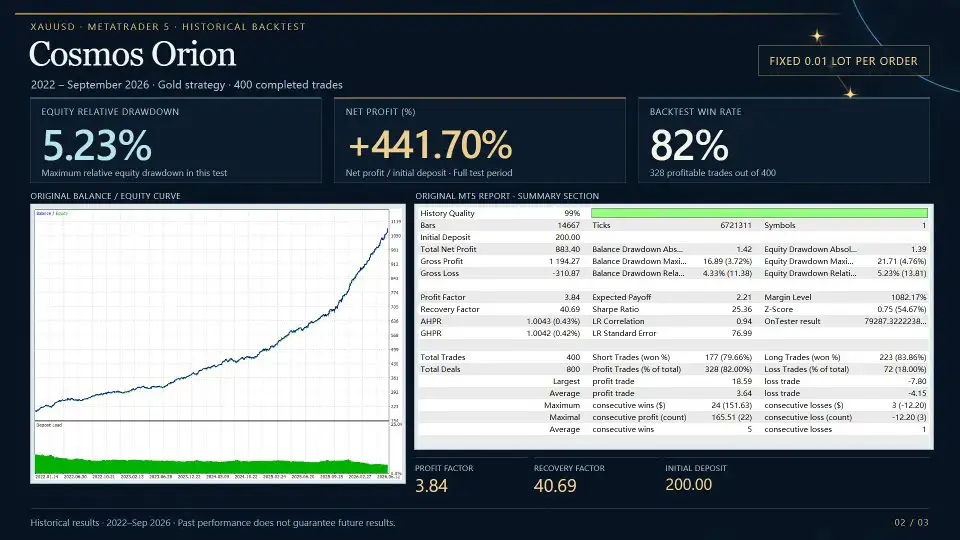Click the footer past performance disclaimer
This screenshot has width=960, height=540.
(x=212, y=523)
